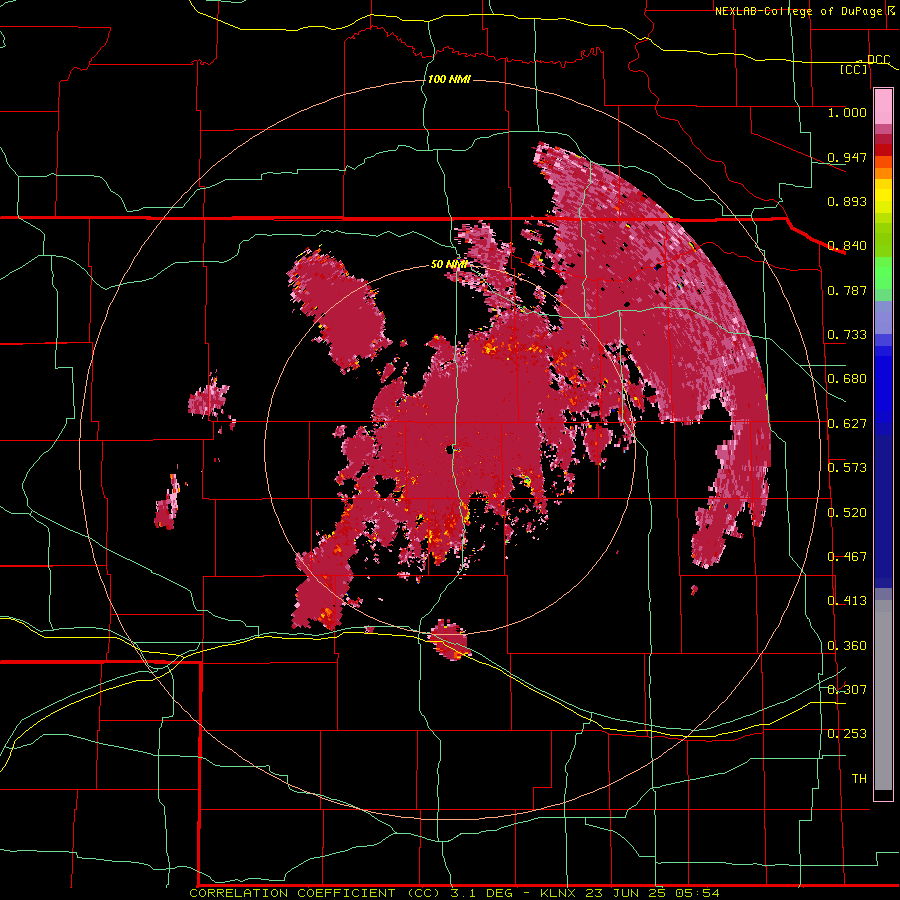
Task: Click the 0.733 color scale label
Action: click(847, 335)
